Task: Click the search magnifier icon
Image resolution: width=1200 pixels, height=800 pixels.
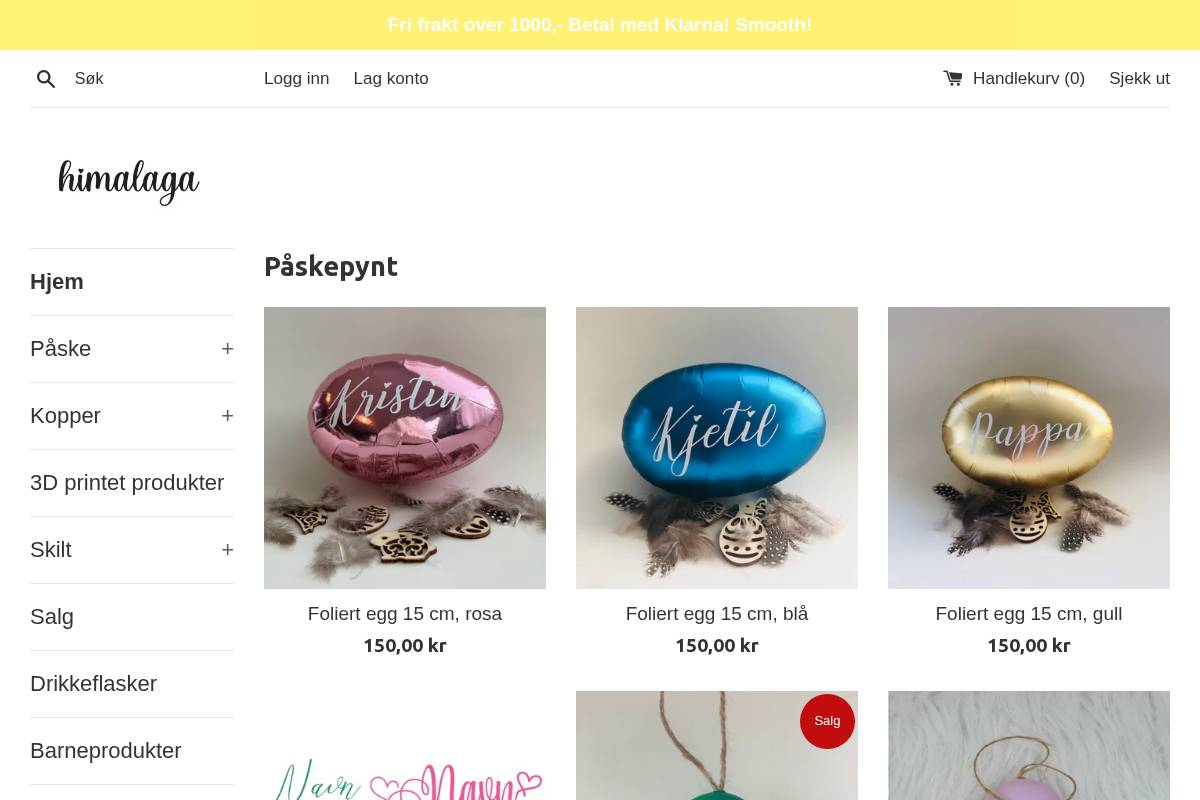Action: pos(46,79)
